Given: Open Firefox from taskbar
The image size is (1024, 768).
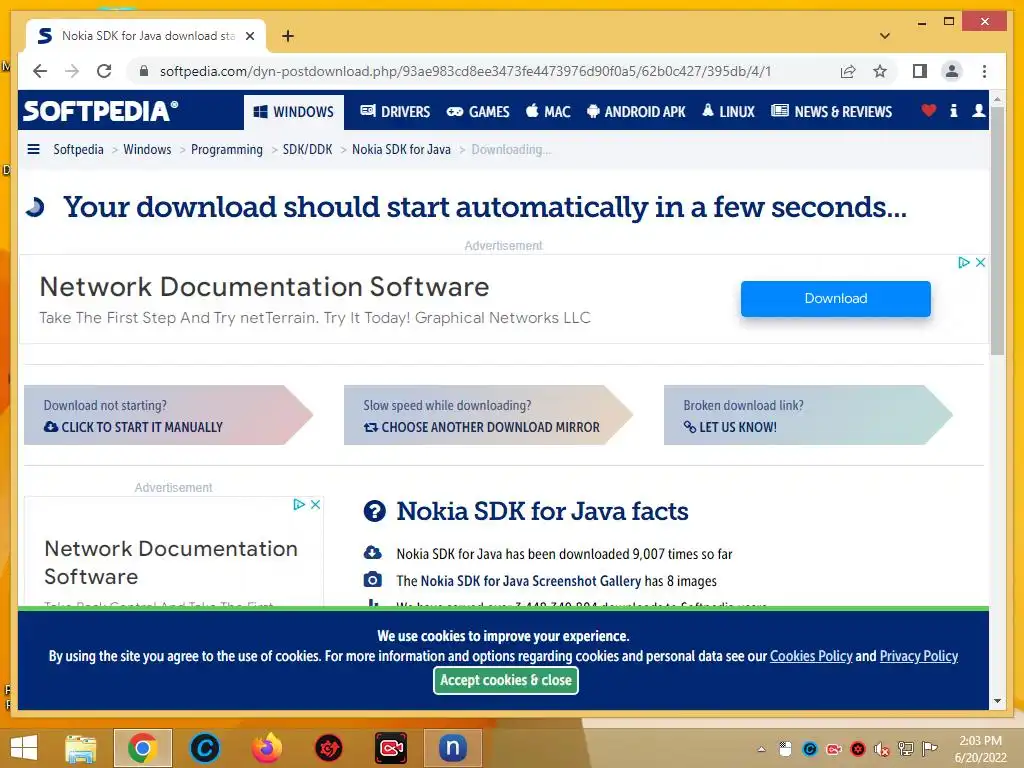Looking at the screenshot, I should click(x=266, y=748).
